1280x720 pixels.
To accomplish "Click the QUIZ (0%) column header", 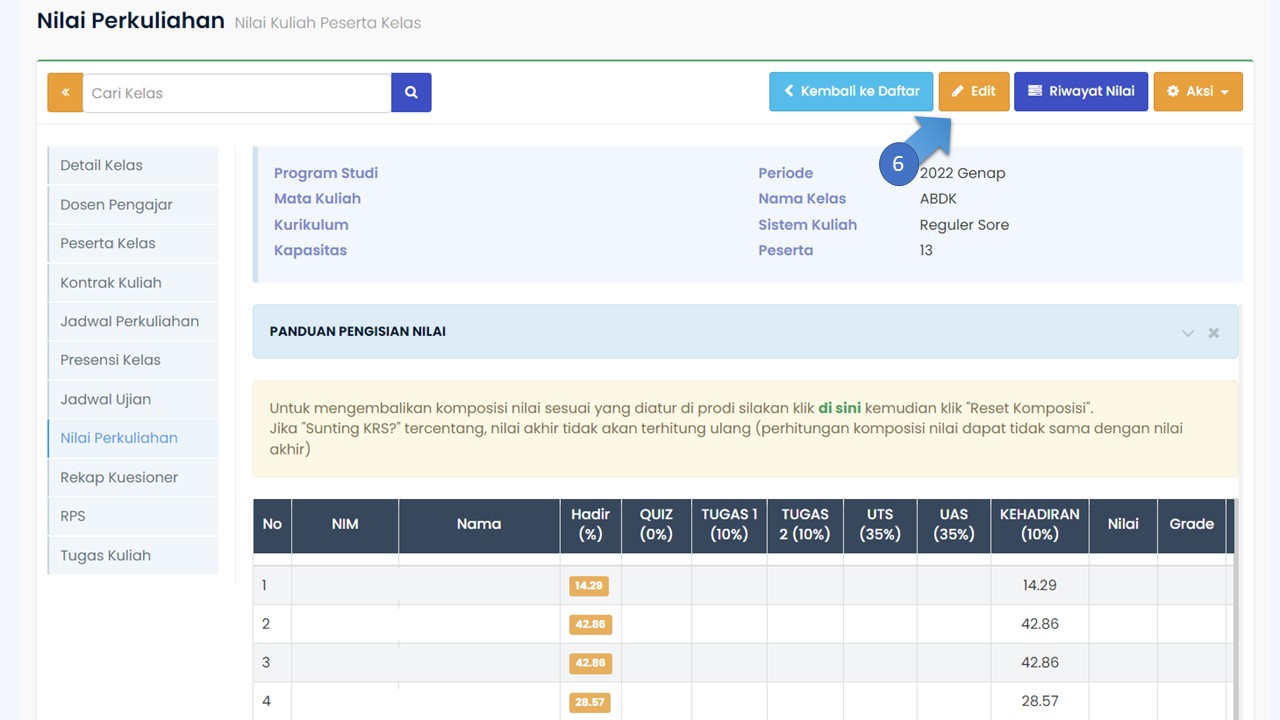I will 657,524.
